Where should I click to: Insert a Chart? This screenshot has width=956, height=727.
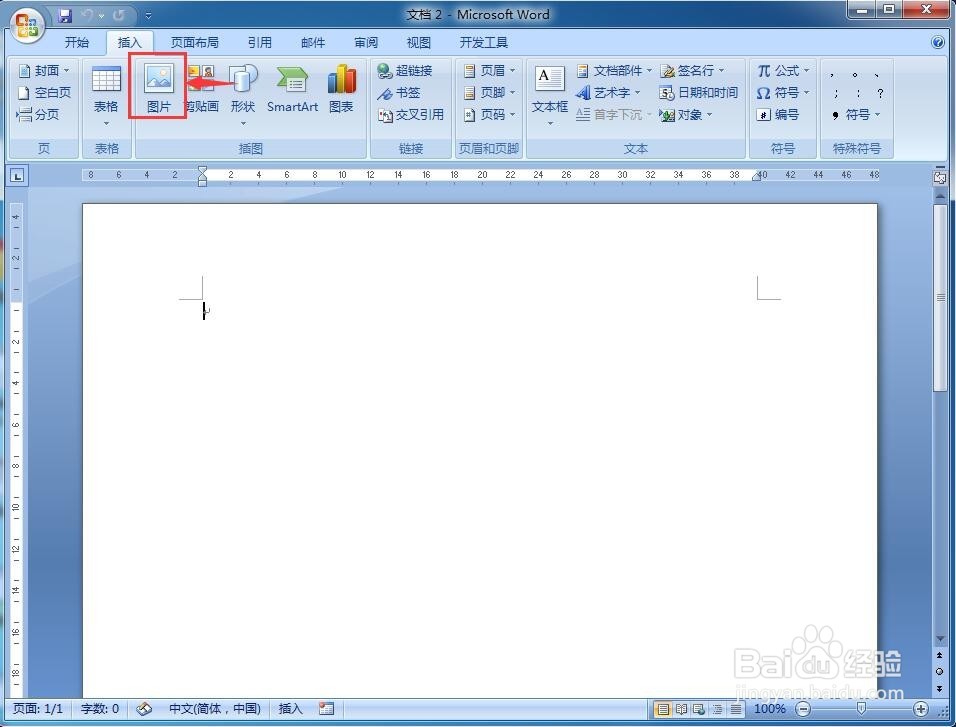coord(341,88)
